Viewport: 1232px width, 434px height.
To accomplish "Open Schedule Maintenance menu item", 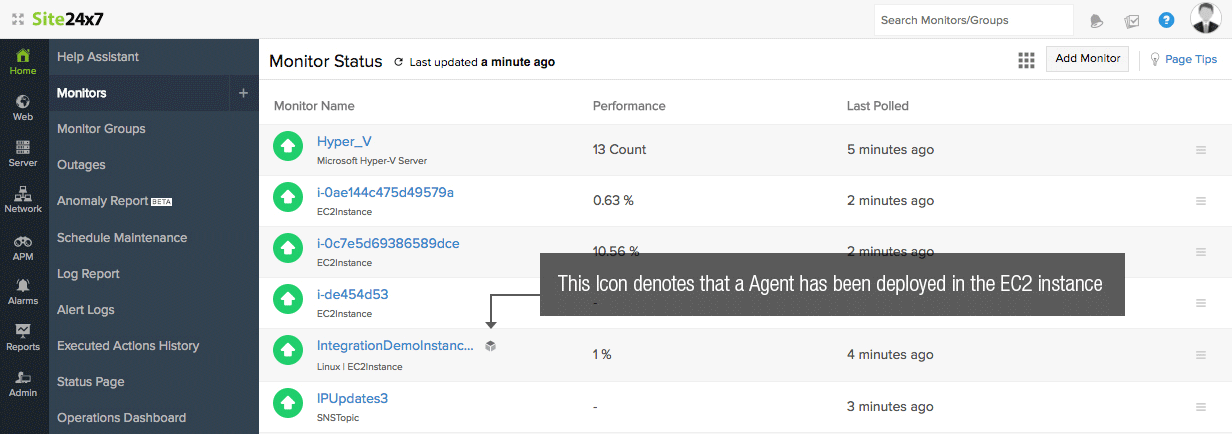I will (122, 238).
